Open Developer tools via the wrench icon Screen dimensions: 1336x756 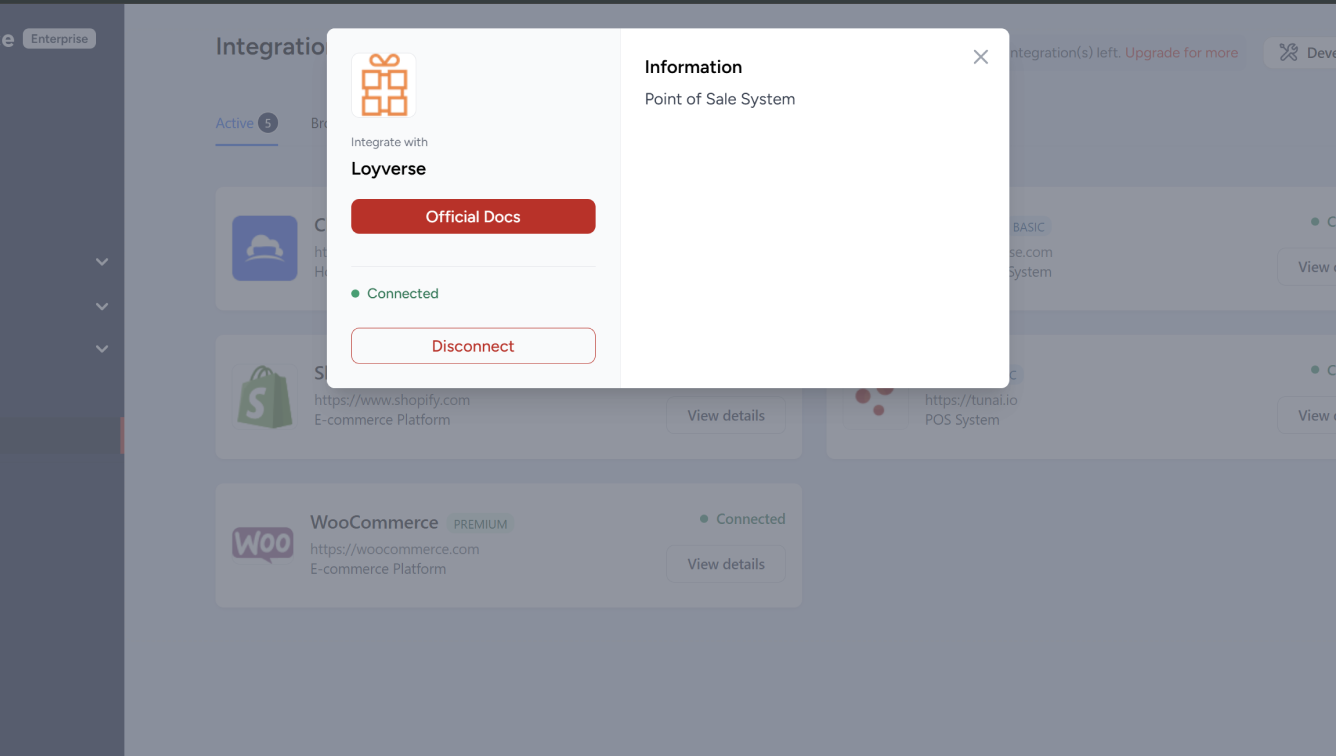(x=1290, y=52)
